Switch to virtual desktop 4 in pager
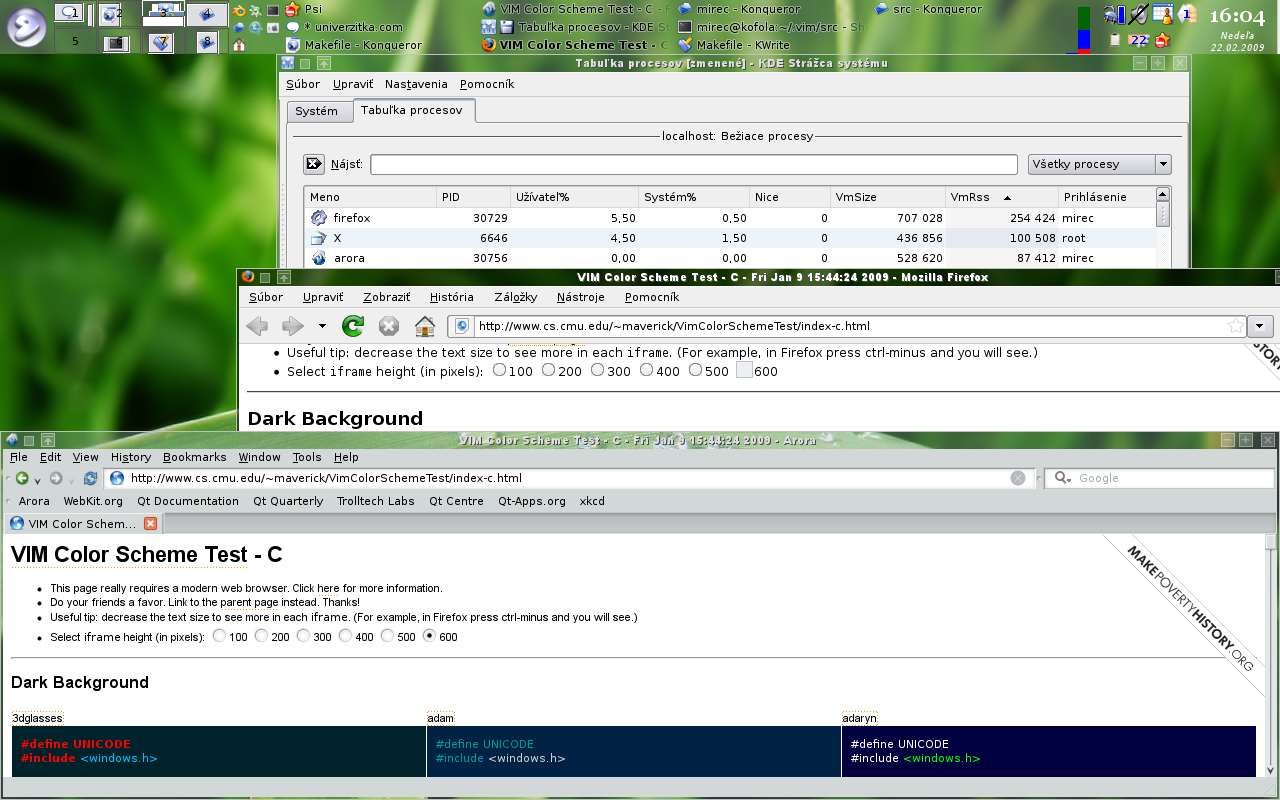The width and height of the screenshot is (1280, 800). (x=206, y=14)
